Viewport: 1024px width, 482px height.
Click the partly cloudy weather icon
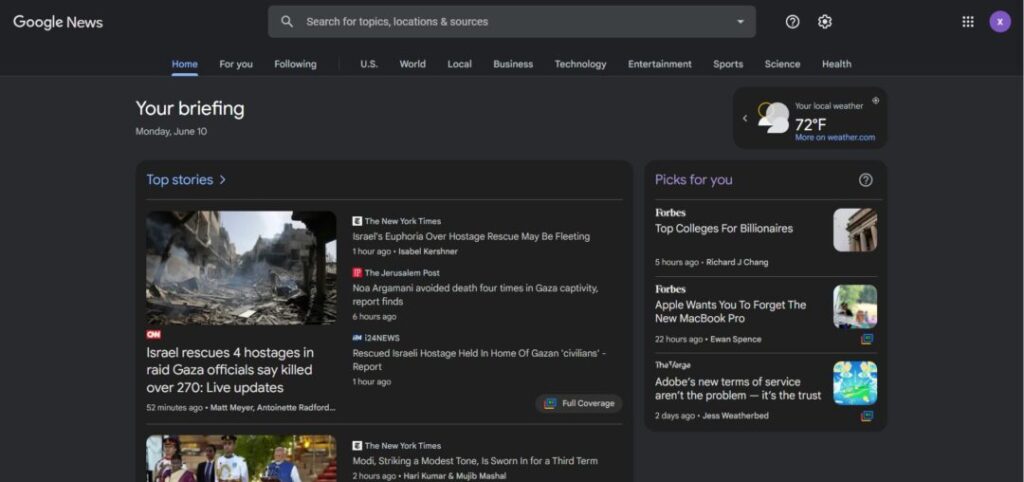click(773, 118)
